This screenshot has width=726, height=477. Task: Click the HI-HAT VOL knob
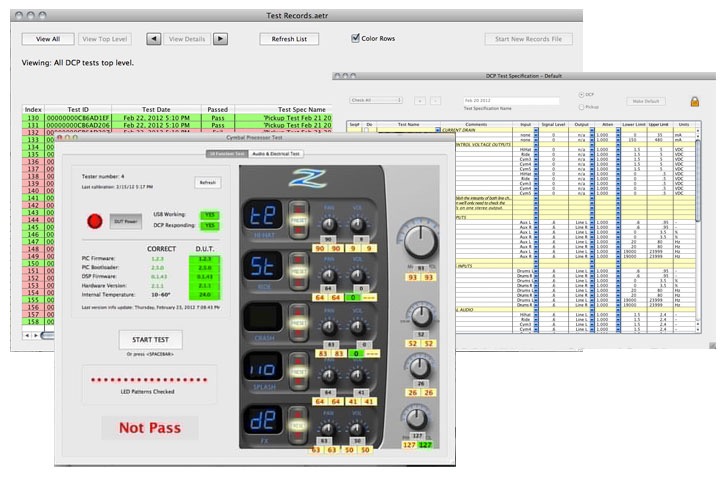click(357, 225)
